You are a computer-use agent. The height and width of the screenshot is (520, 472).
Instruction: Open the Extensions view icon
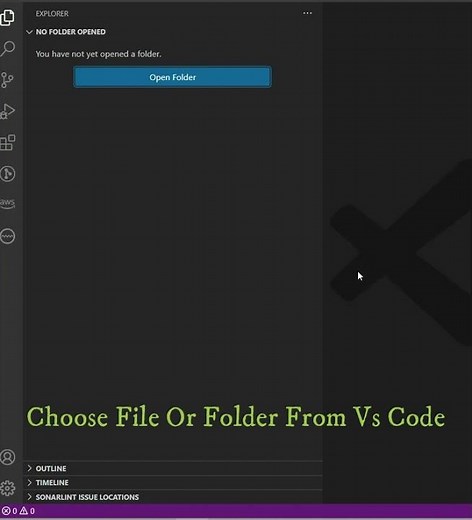tap(7, 143)
